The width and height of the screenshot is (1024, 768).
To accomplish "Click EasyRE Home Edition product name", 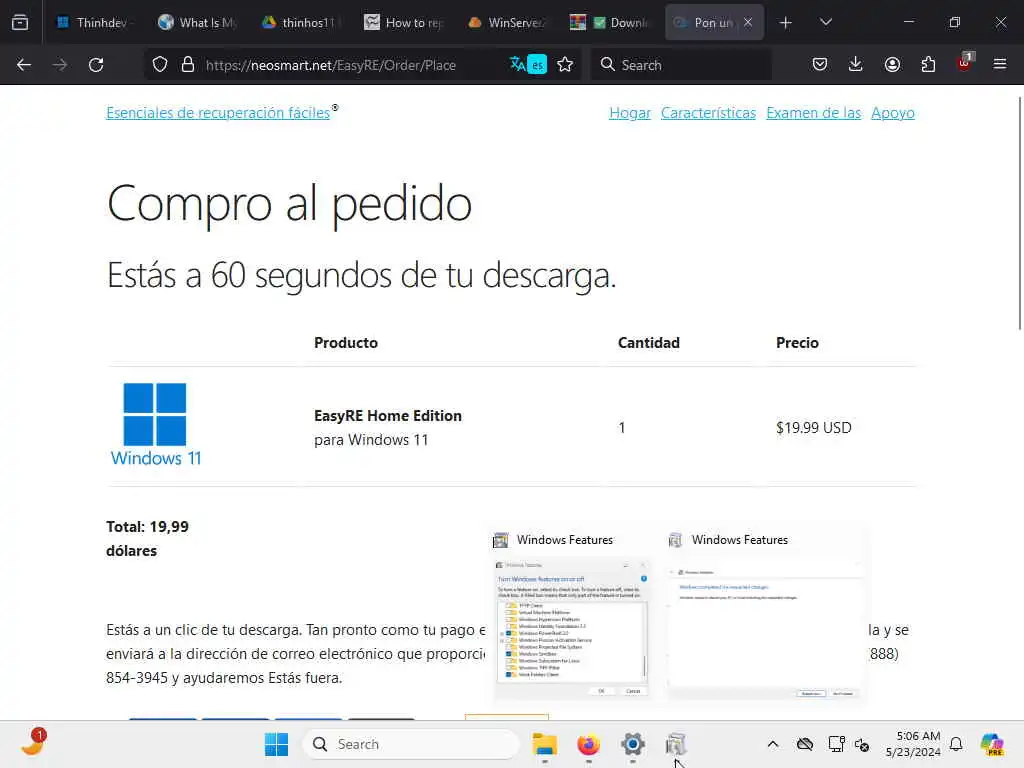I will [388, 415].
